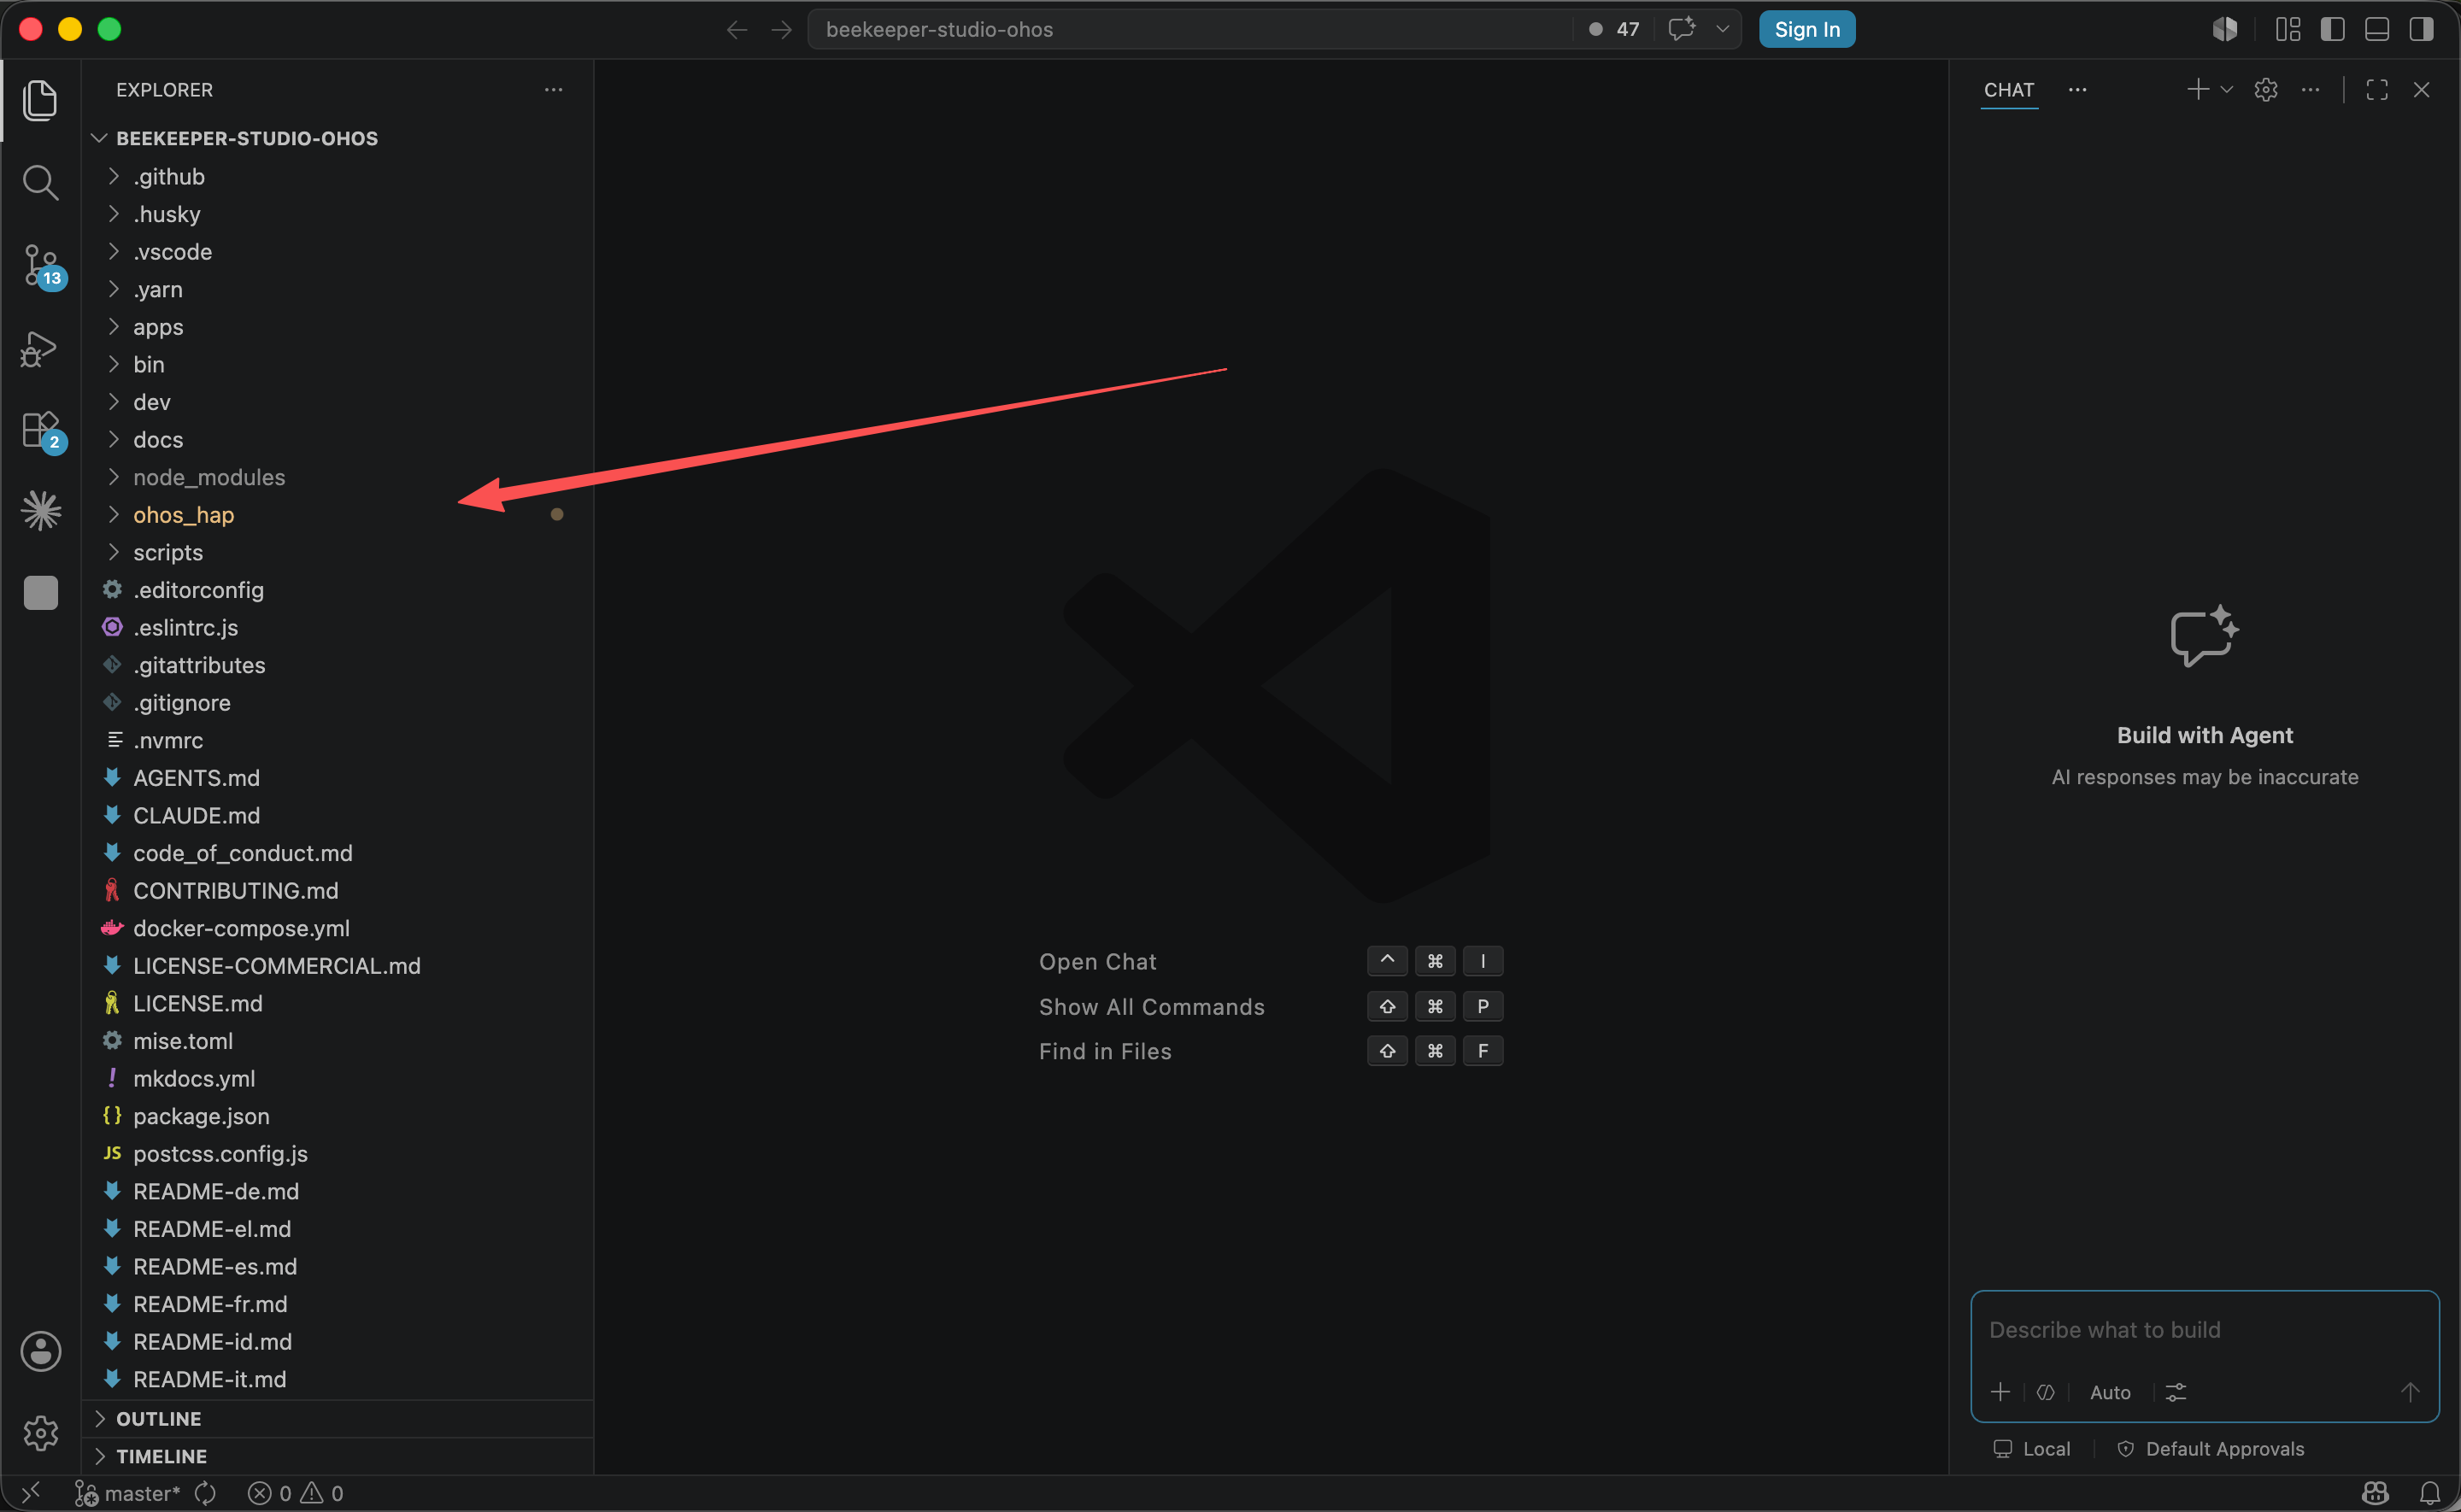The width and height of the screenshot is (2461, 1512).
Task: Toggle the primary side bar
Action: (2333, 29)
